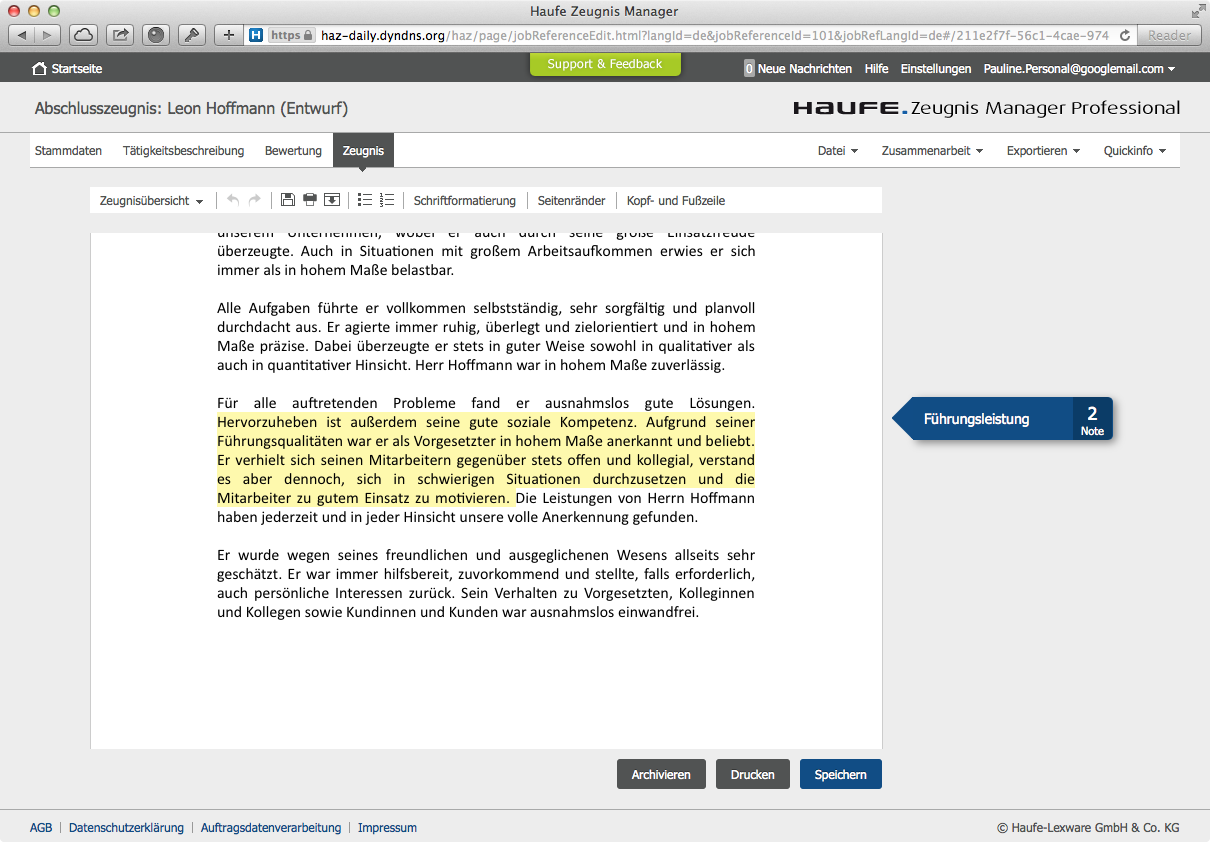Click the home icon beside Startseite
The image size is (1210, 842).
40,69
